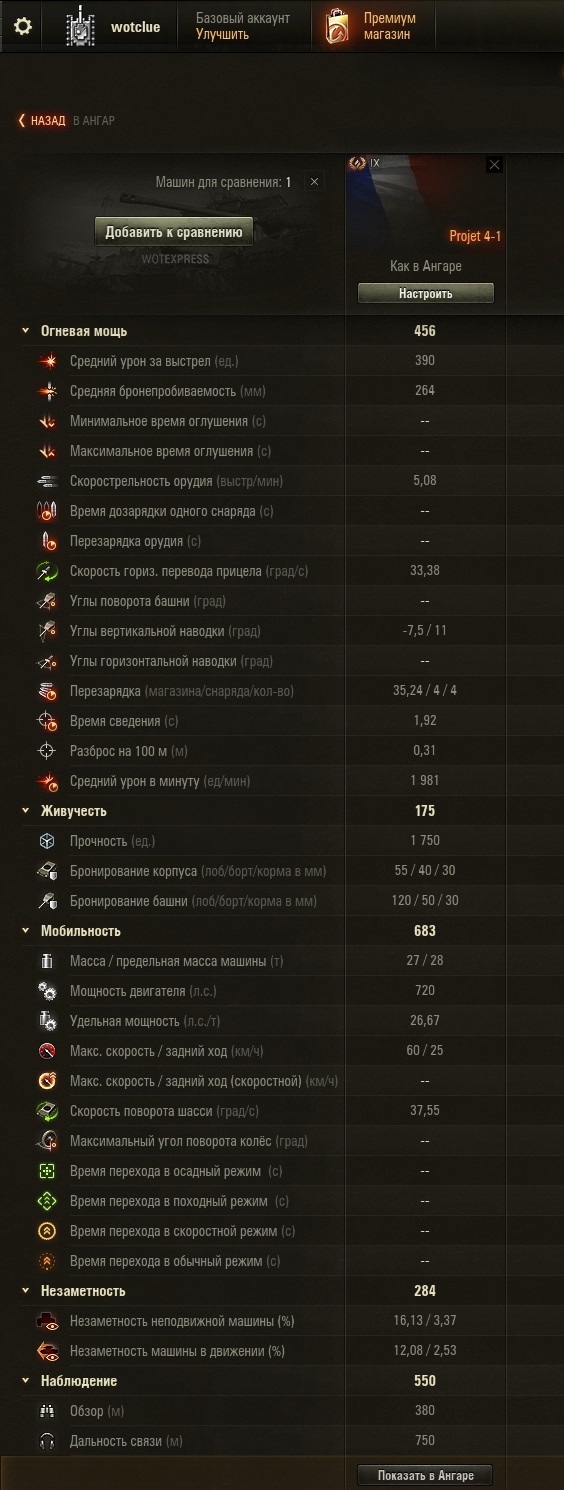The height and width of the screenshot is (1490, 564).
Task: Click the Время сведения aiming icon
Action: coord(48,721)
